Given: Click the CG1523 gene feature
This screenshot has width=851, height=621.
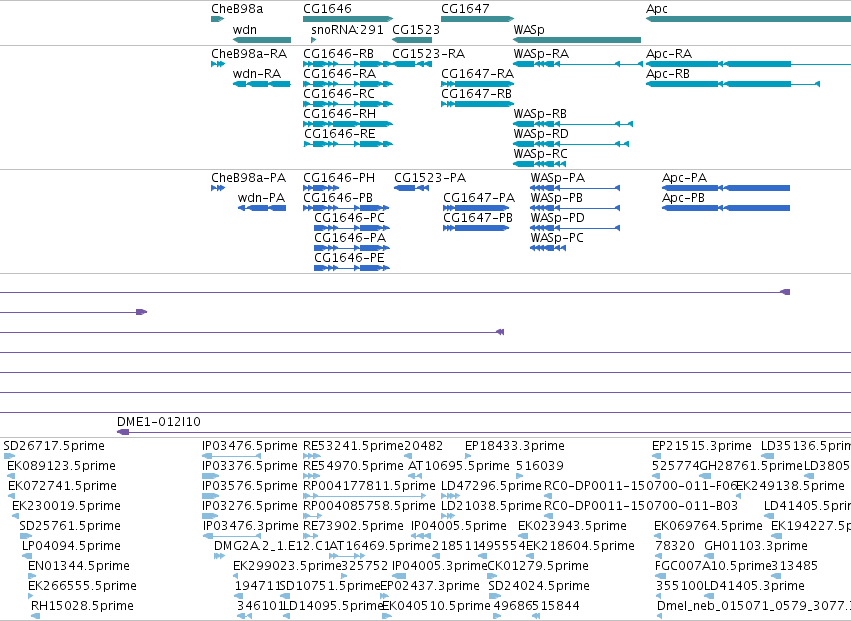Looking at the screenshot, I should 412,40.
